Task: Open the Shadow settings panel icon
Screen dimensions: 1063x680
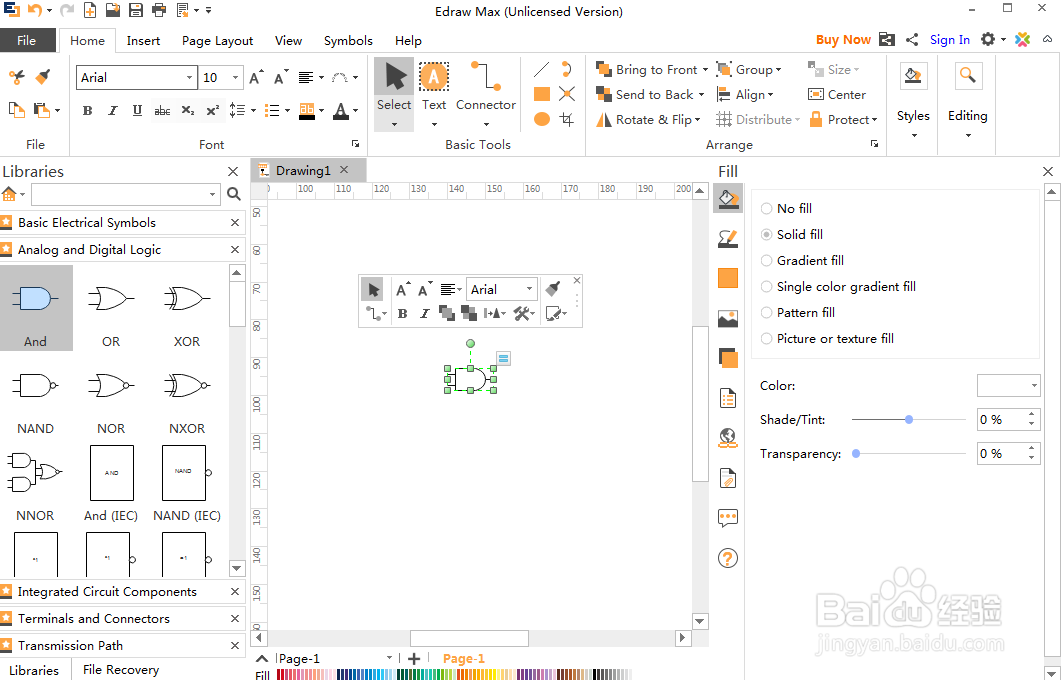Action: 727,358
